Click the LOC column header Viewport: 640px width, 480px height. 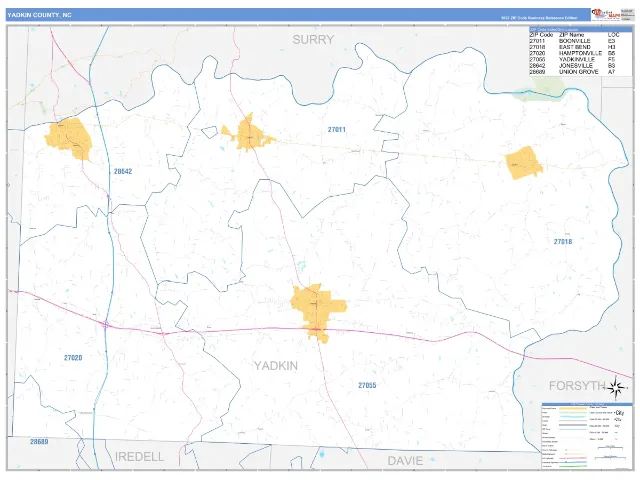(x=613, y=35)
